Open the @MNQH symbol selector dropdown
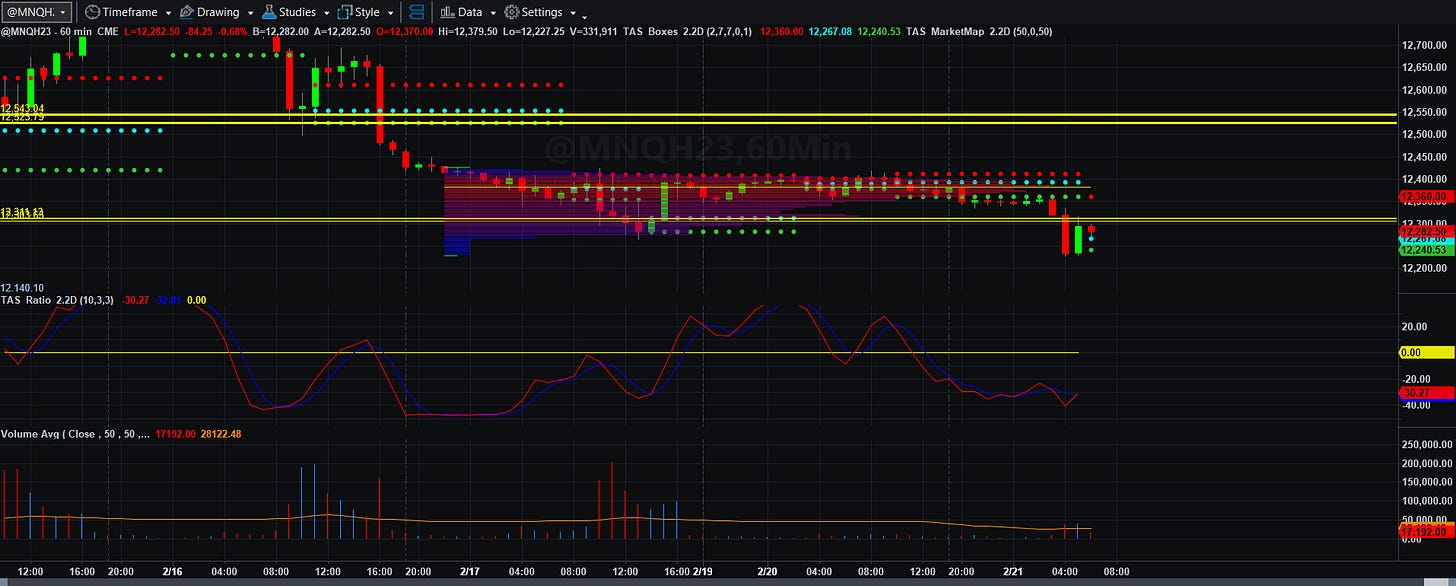Viewport: 1456px width, 586px height. [x=37, y=12]
